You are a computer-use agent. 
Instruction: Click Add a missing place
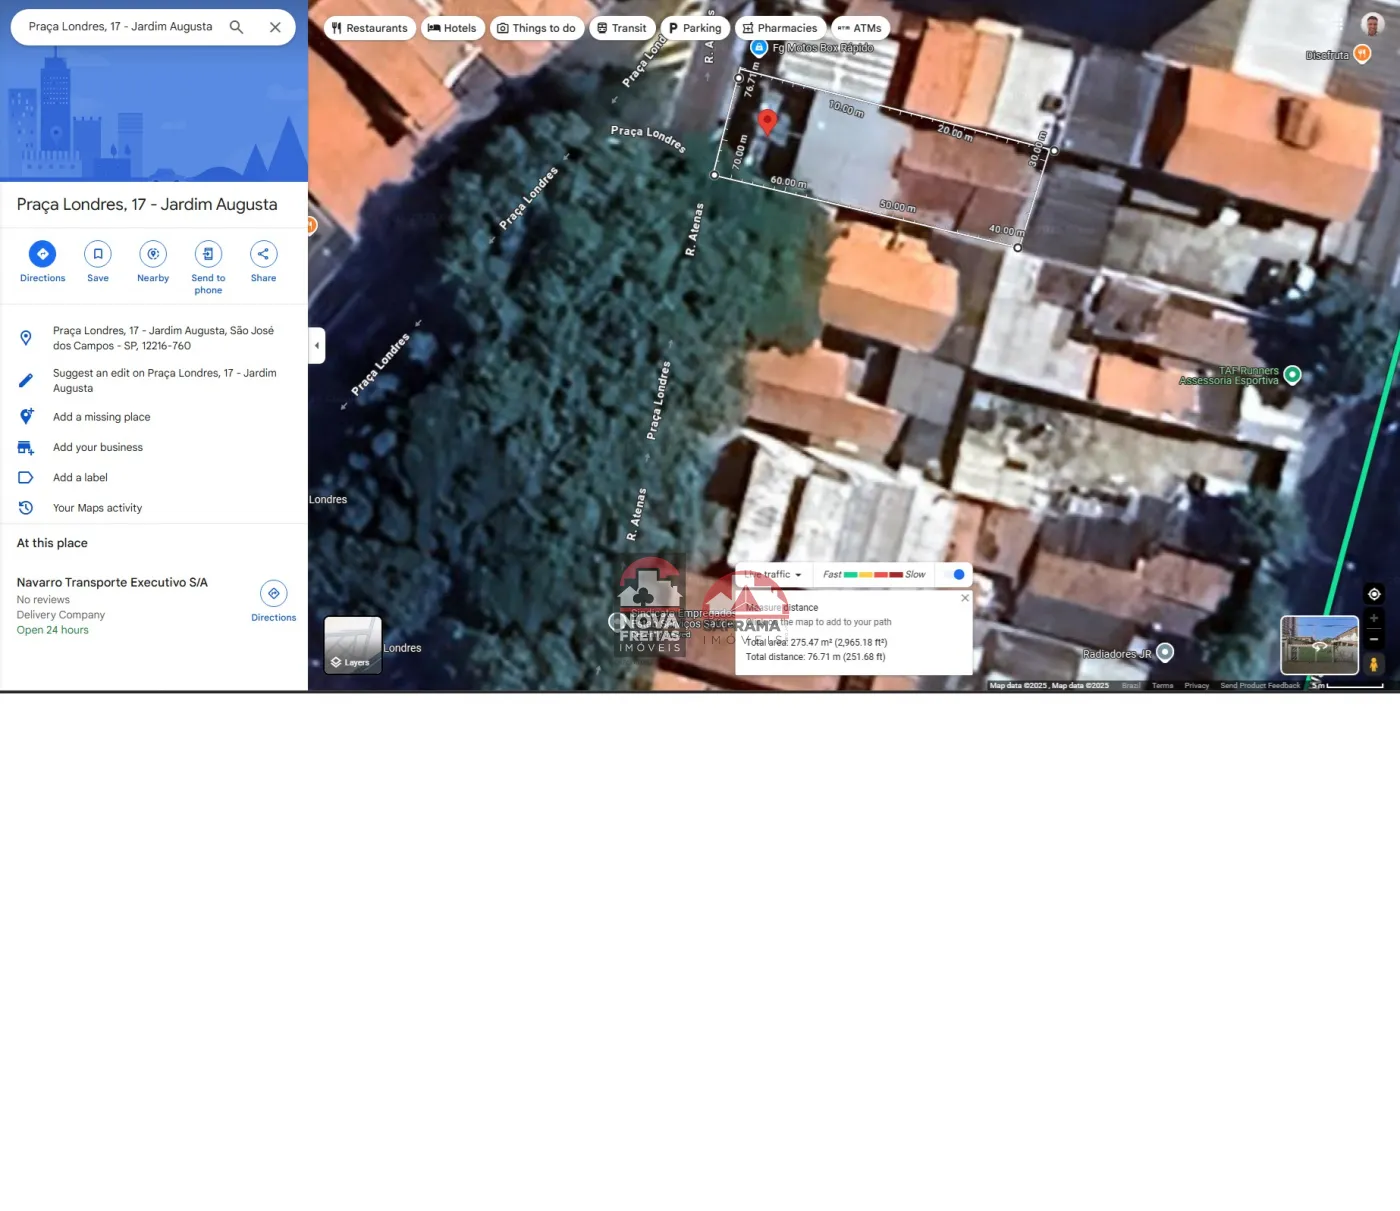pyautogui.click(x=101, y=417)
